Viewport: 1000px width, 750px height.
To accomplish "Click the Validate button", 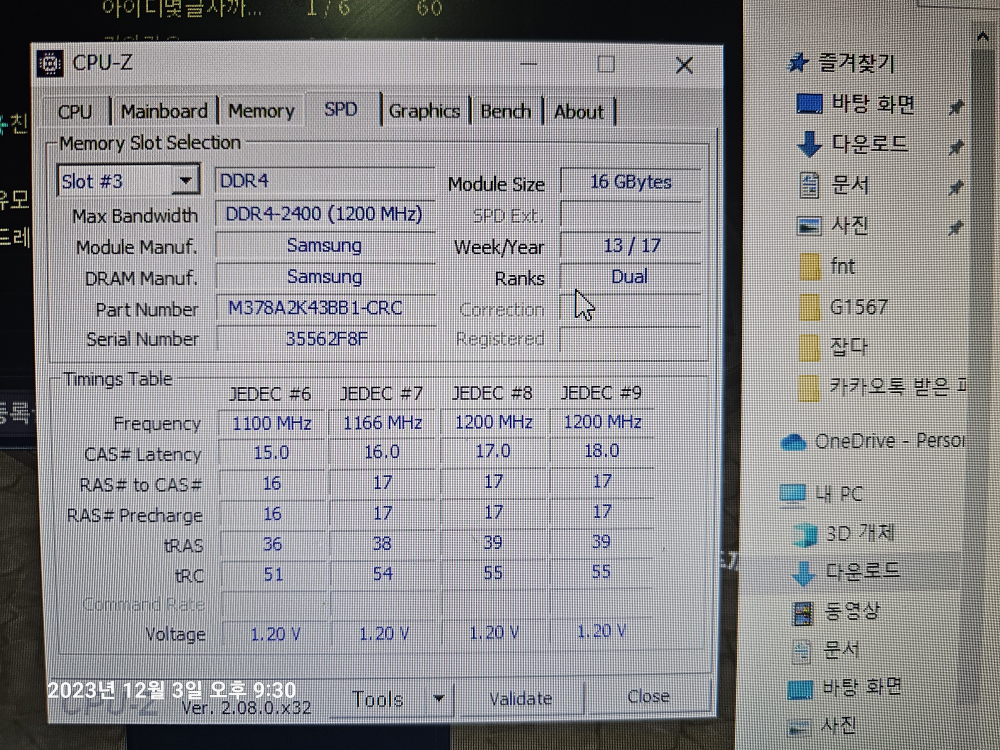I will point(520,699).
